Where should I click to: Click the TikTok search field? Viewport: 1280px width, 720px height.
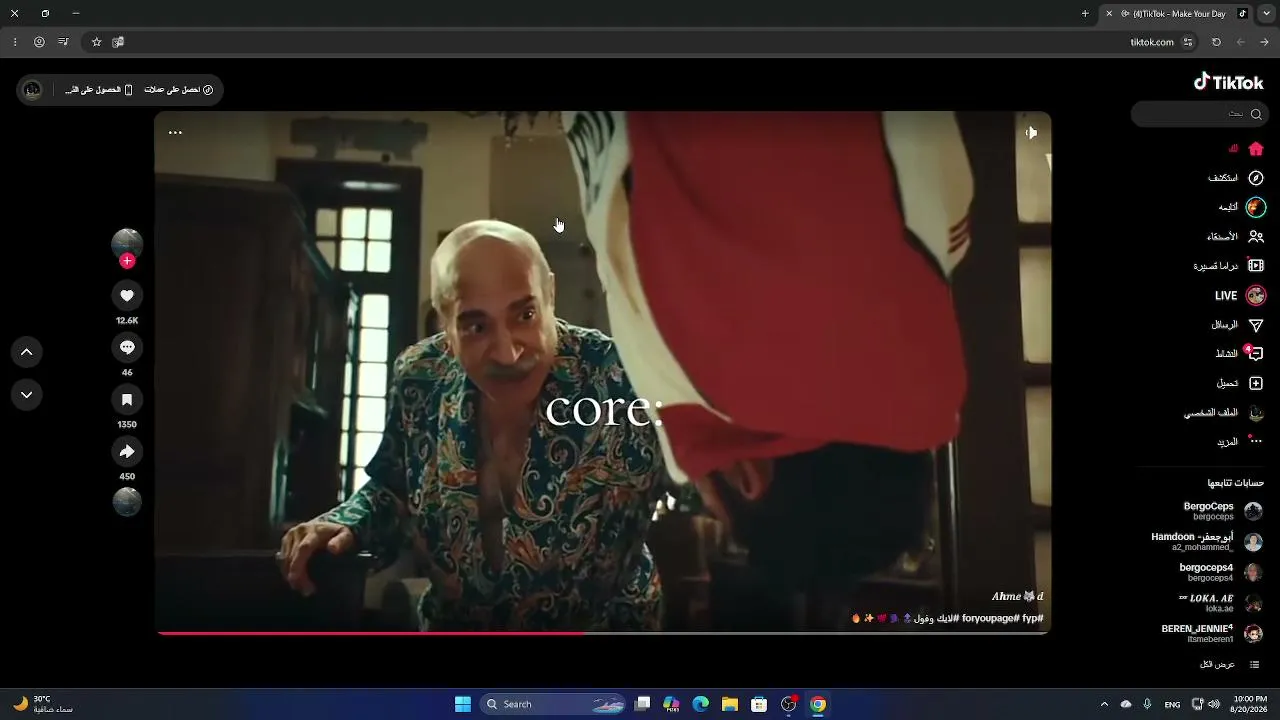coord(1199,114)
